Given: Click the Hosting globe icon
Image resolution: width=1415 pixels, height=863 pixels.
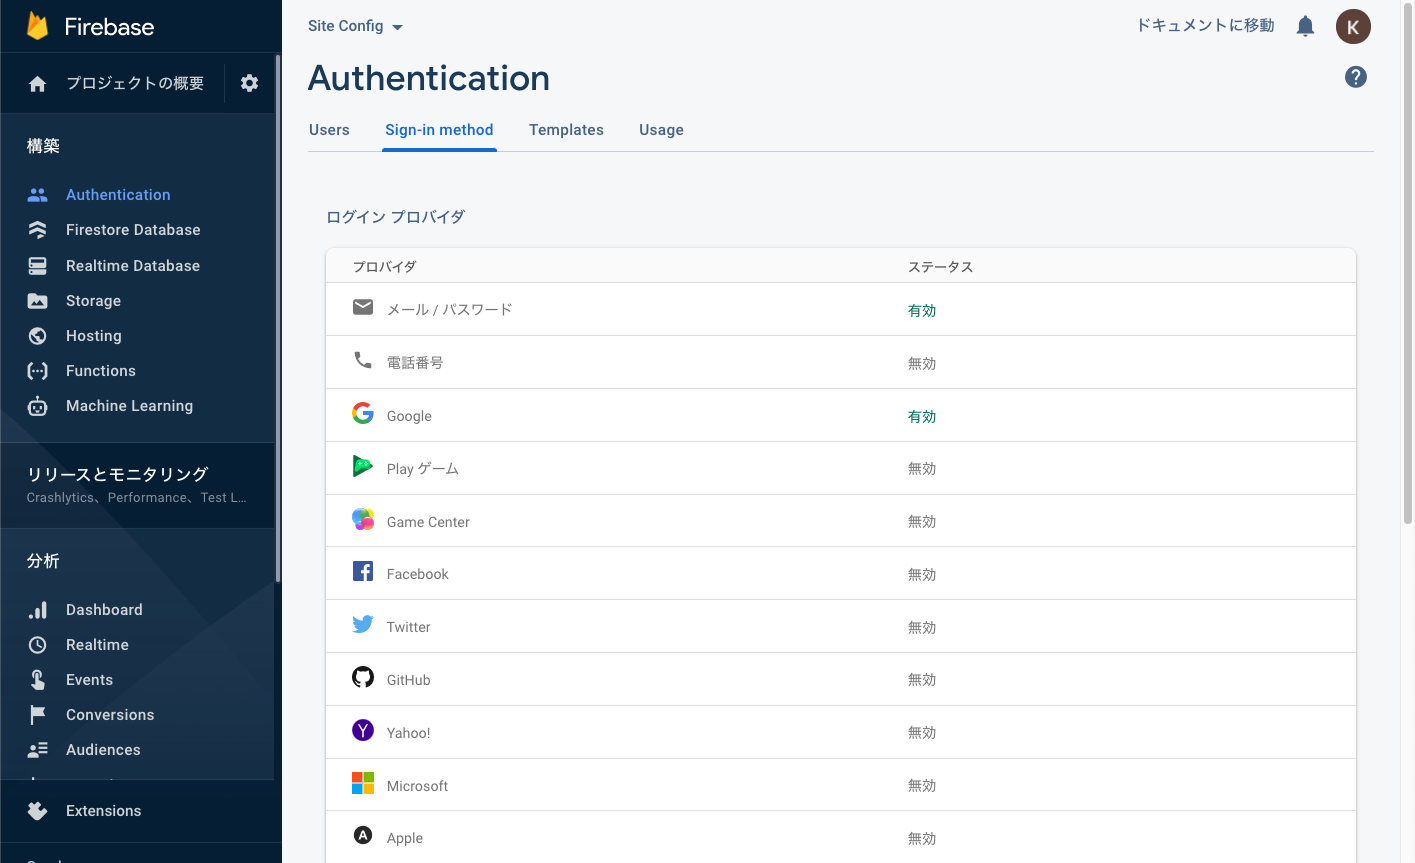Looking at the screenshot, I should (38, 336).
